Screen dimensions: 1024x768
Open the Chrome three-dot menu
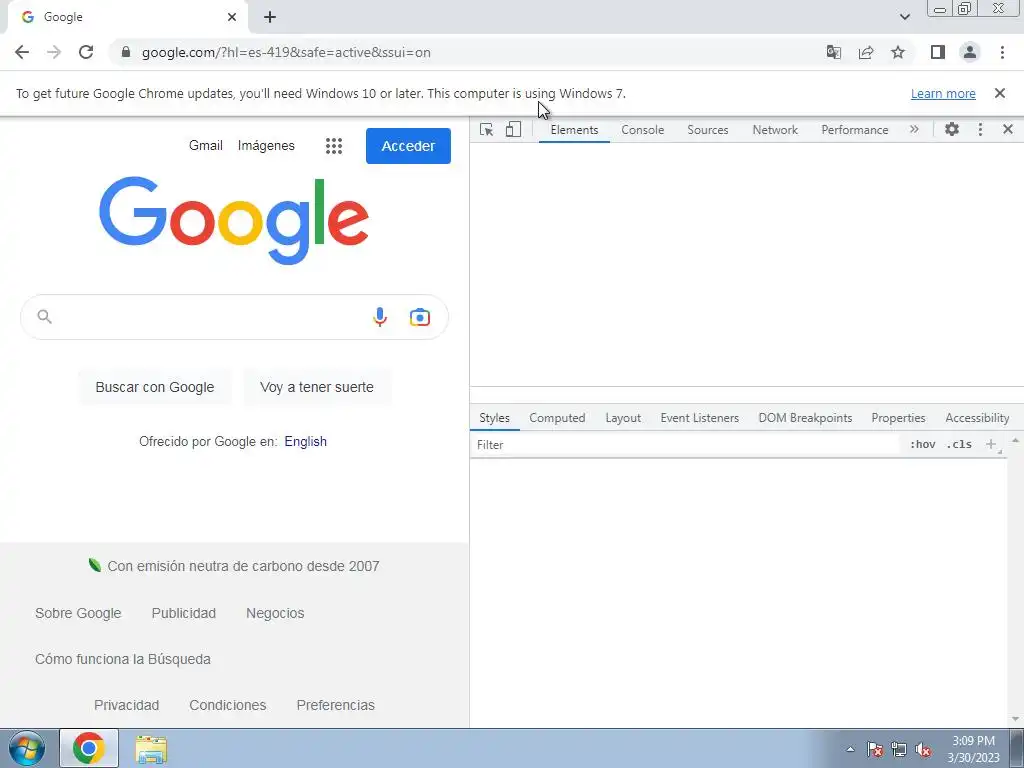pos(1002,52)
